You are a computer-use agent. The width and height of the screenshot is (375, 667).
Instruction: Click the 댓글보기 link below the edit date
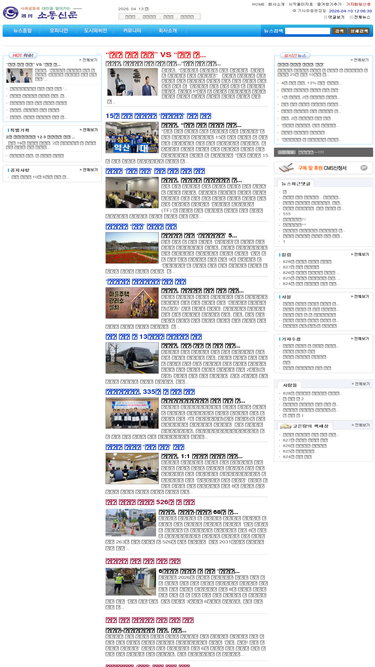[334, 17]
